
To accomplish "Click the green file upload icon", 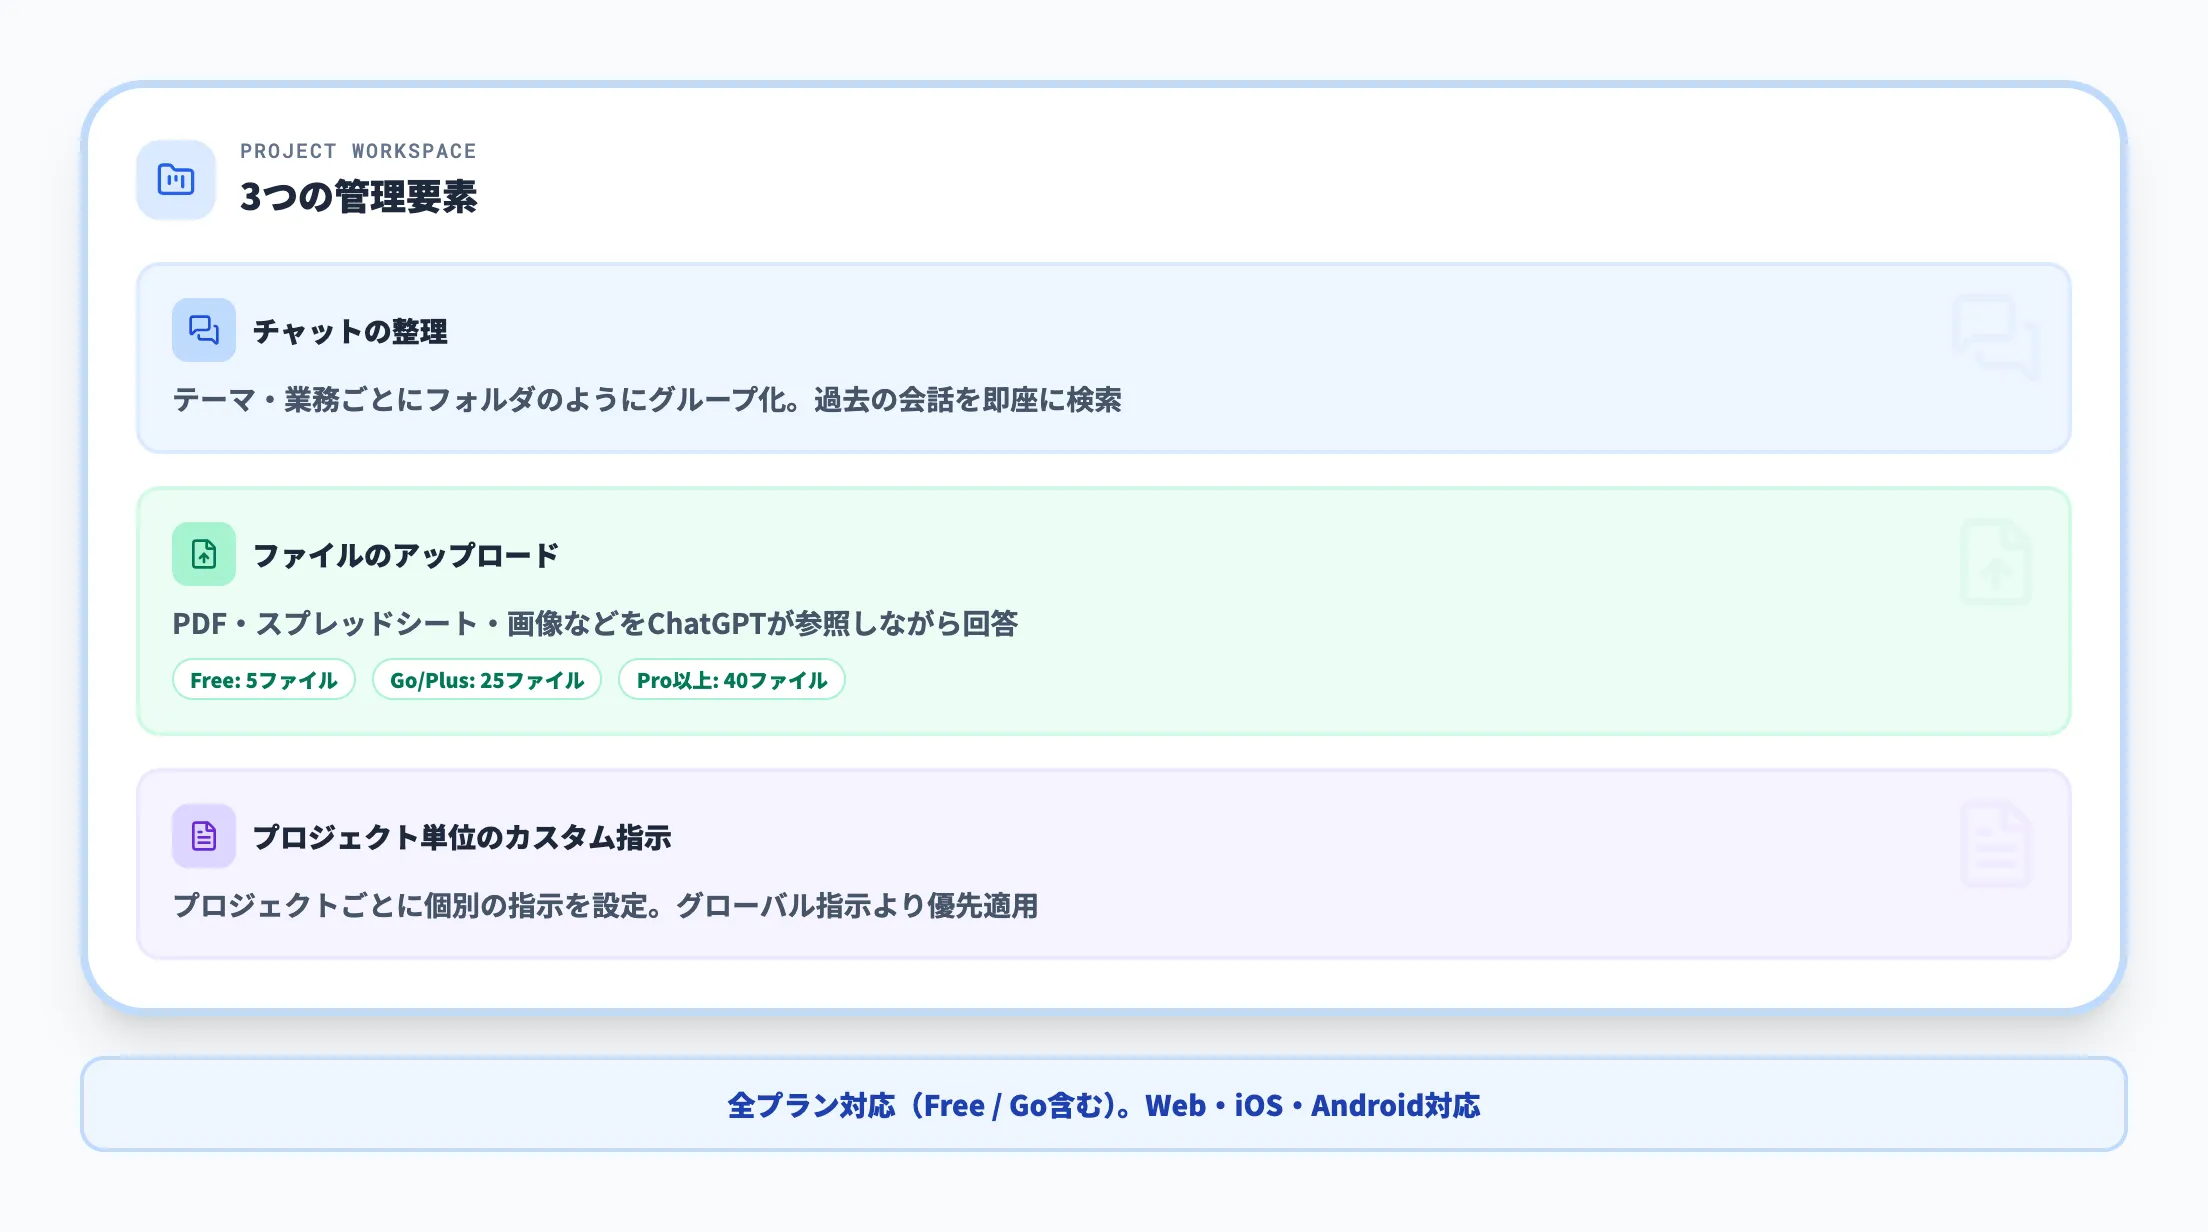I will click(x=204, y=554).
